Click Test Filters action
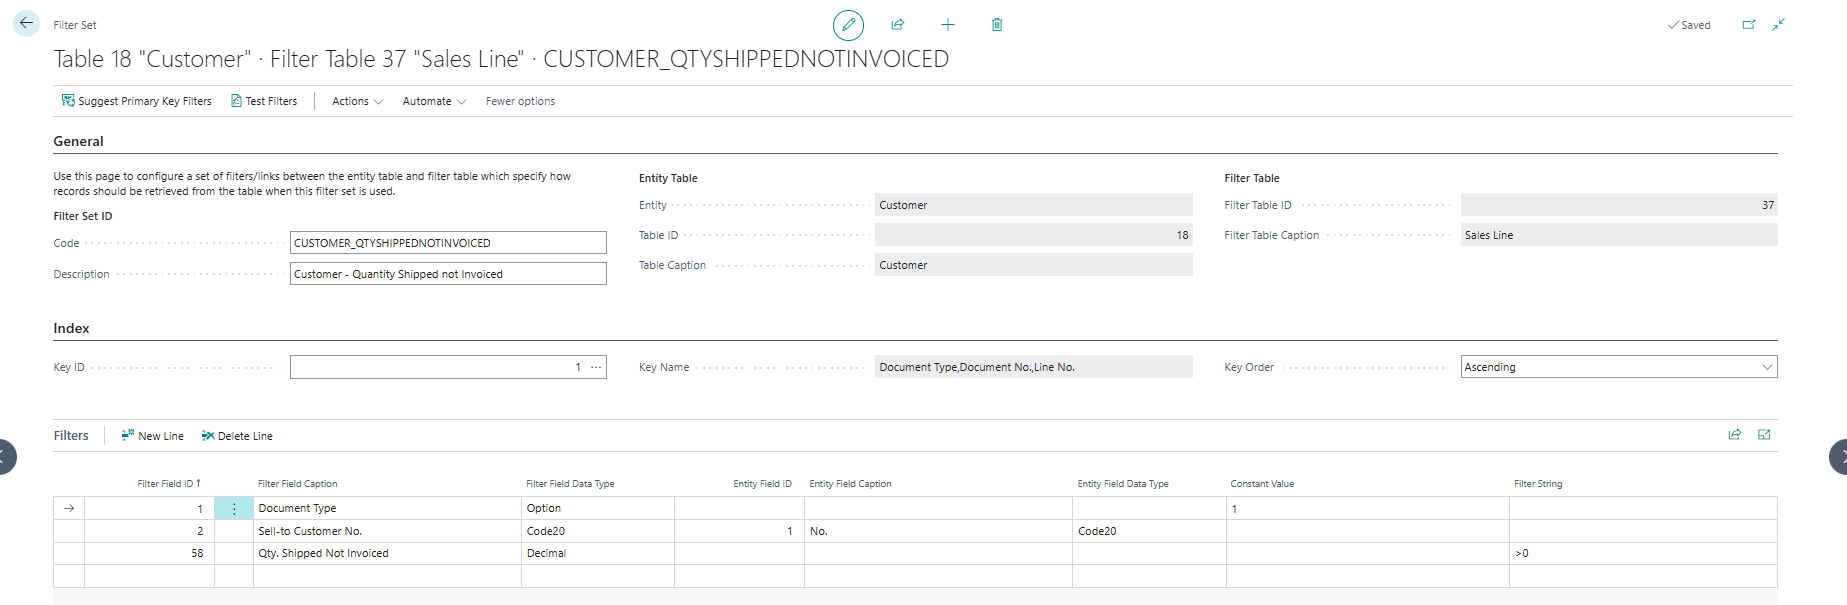 click(x=264, y=101)
